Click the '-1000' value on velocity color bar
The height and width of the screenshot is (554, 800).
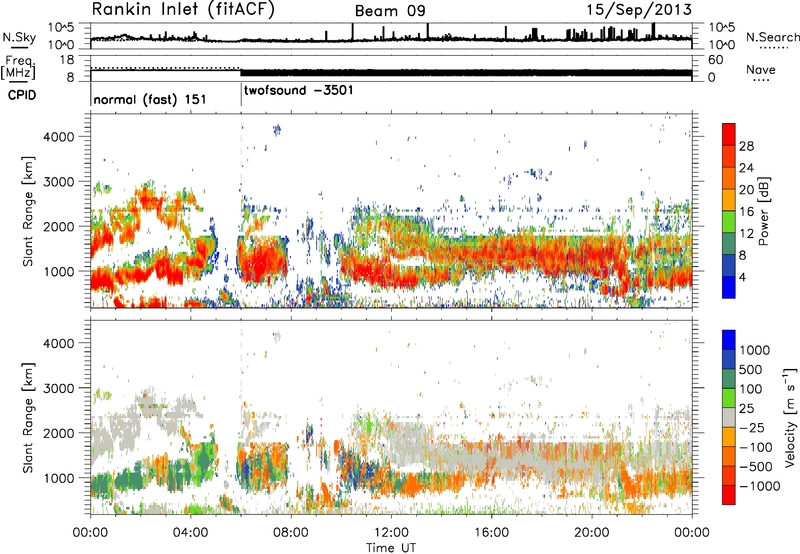click(759, 486)
